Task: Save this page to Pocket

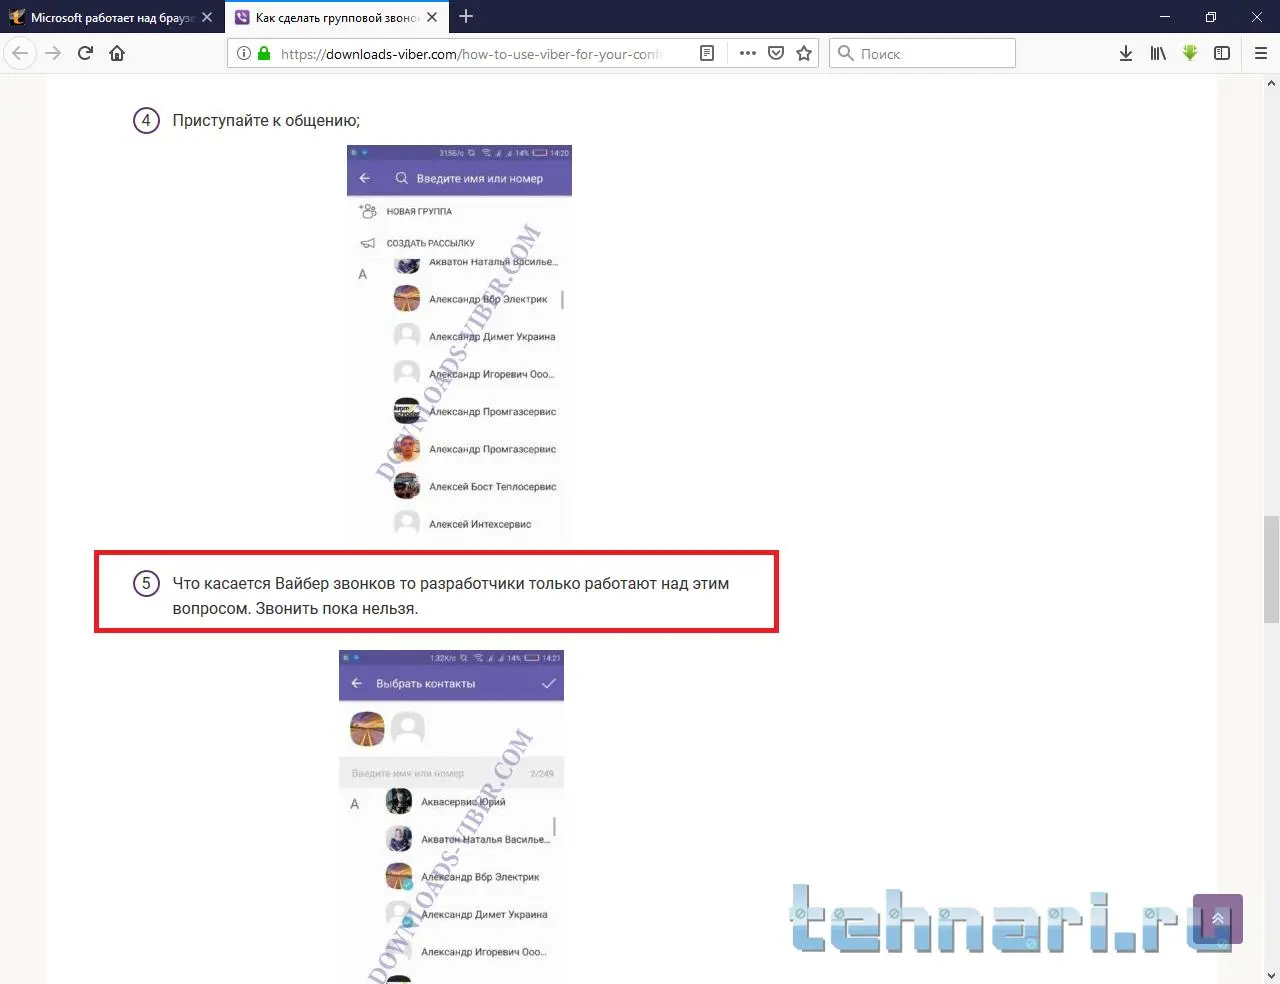Action: [776, 53]
